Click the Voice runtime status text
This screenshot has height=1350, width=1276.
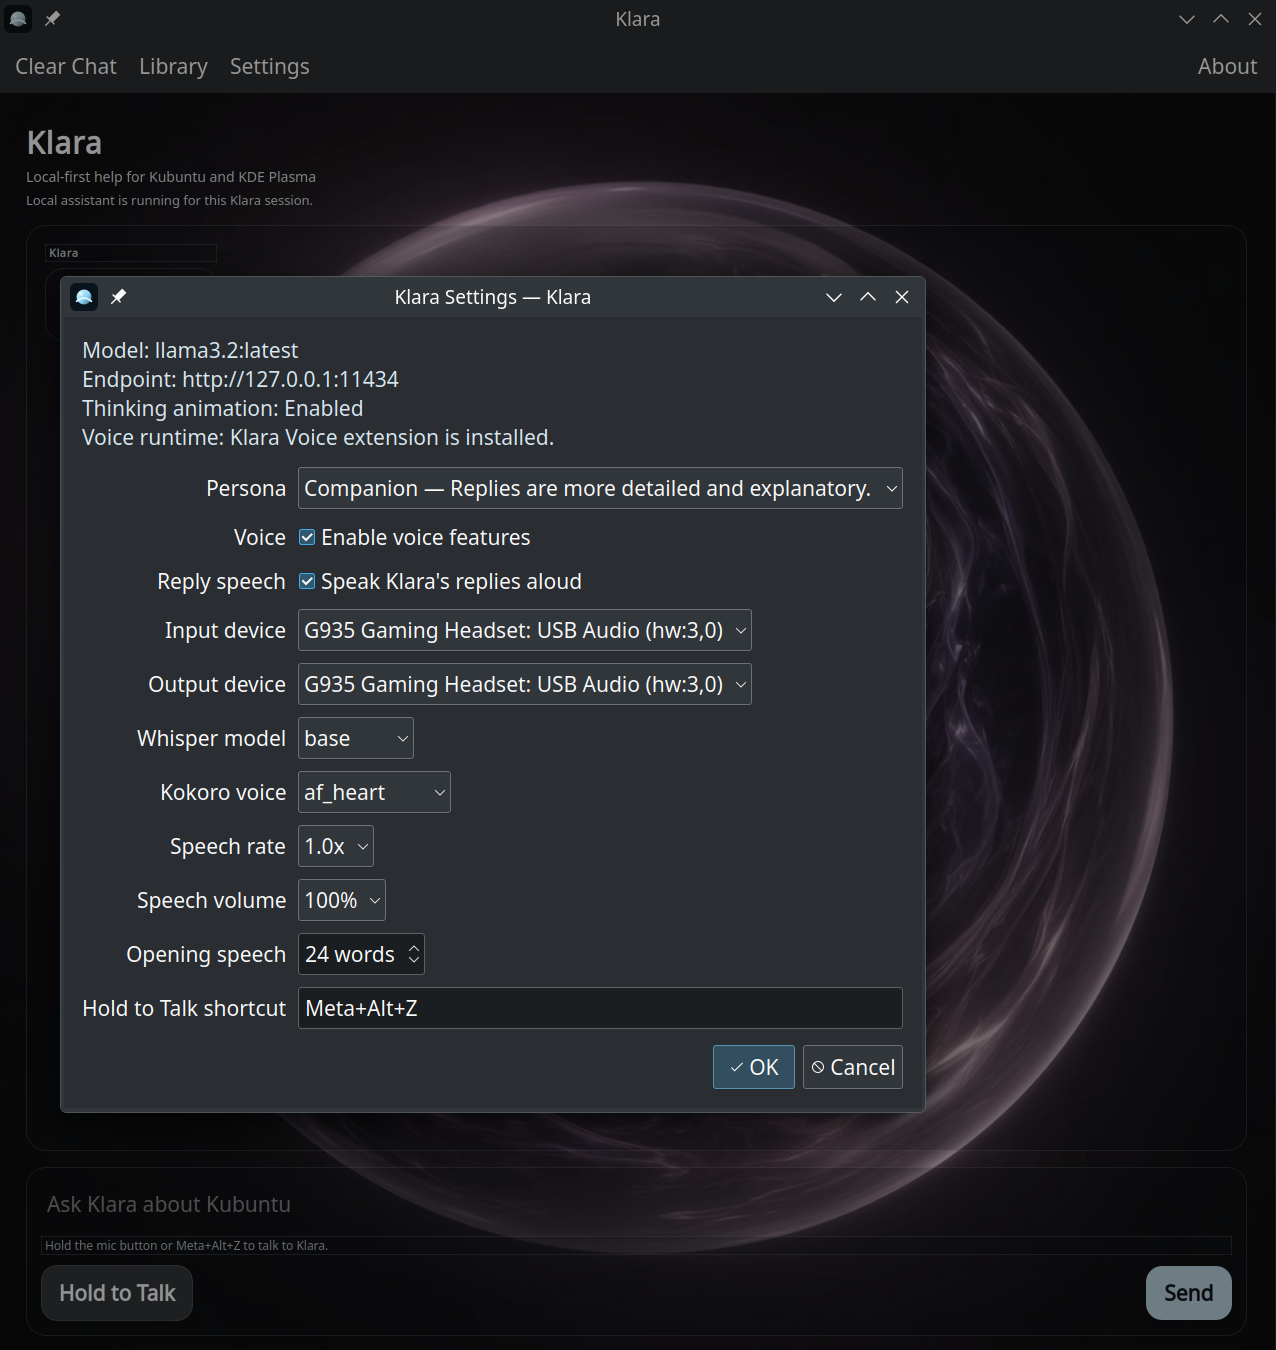(x=318, y=438)
